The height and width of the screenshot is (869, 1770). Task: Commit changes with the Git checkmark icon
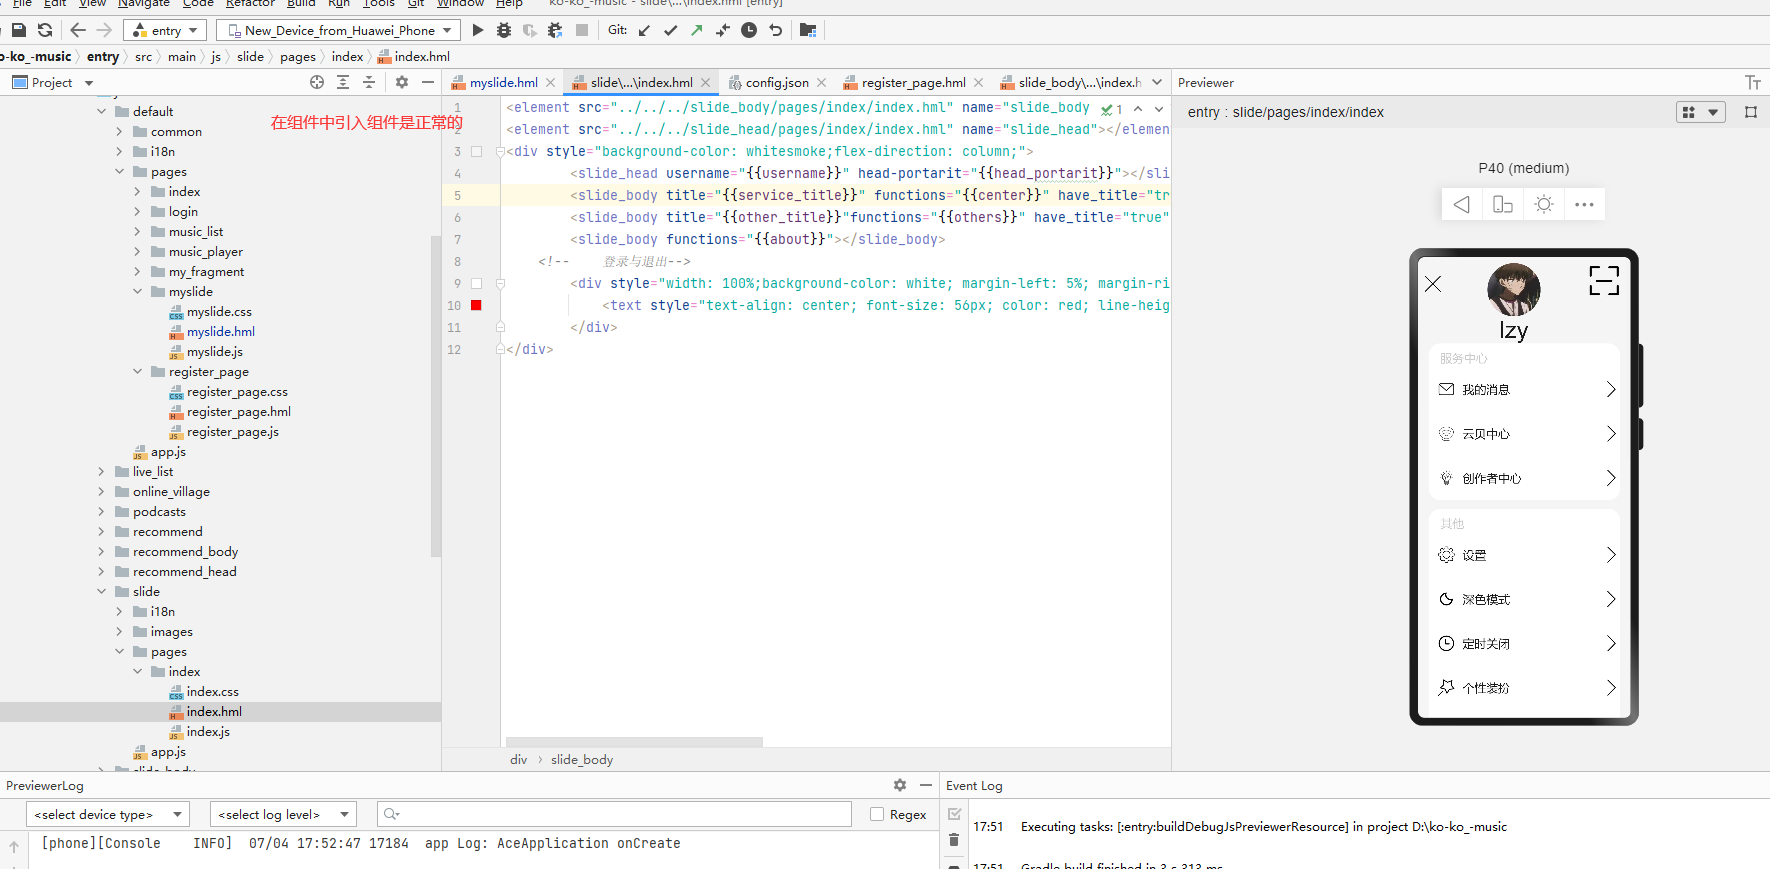click(670, 30)
